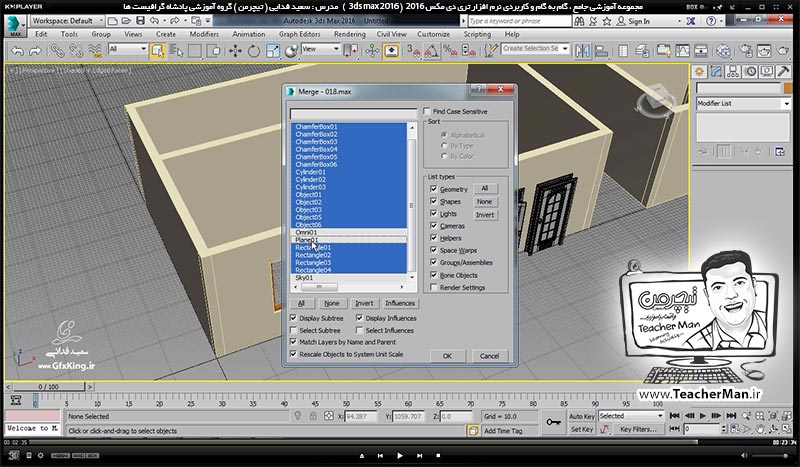Click the time slider 0 / 100 handle
Viewport: 800px width, 467px height.
pyautogui.click(x=48, y=387)
